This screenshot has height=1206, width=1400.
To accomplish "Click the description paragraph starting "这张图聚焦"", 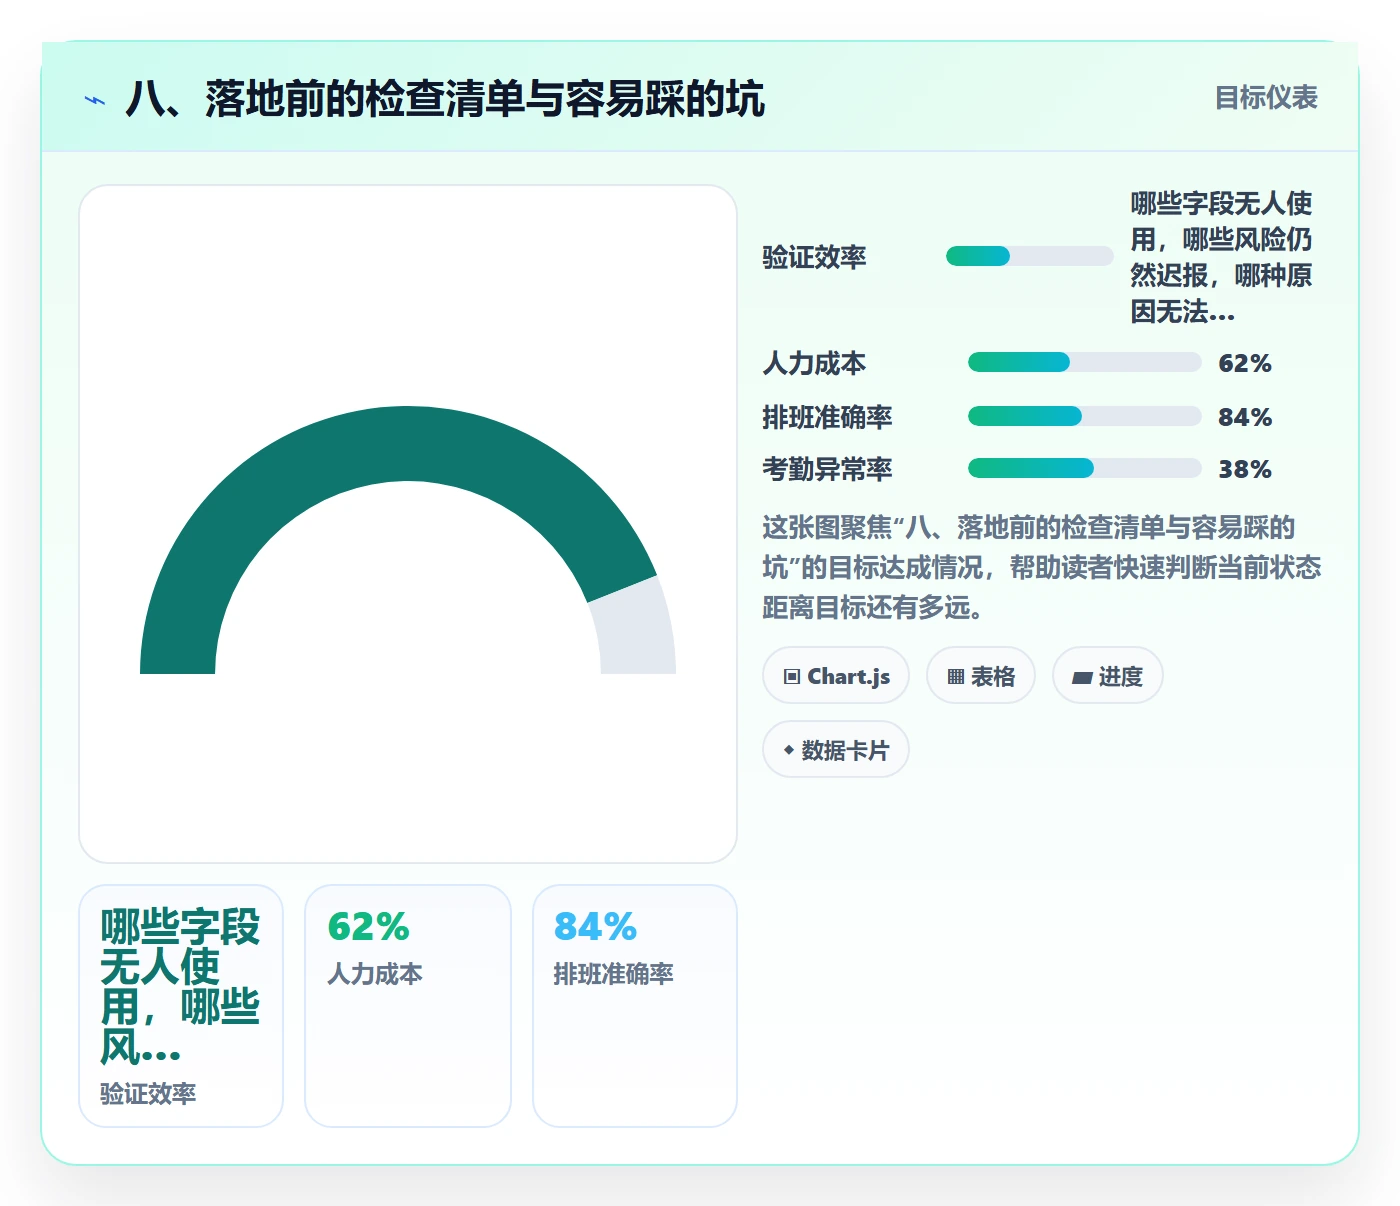I will point(1041,567).
